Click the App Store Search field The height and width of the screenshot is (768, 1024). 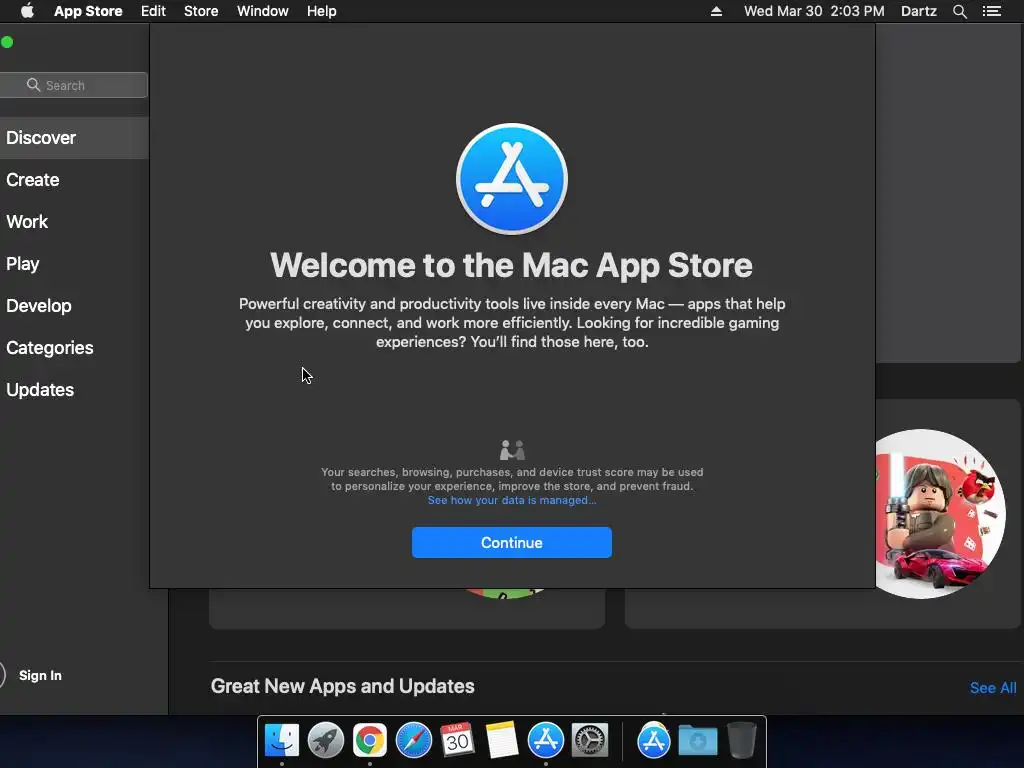(74, 85)
